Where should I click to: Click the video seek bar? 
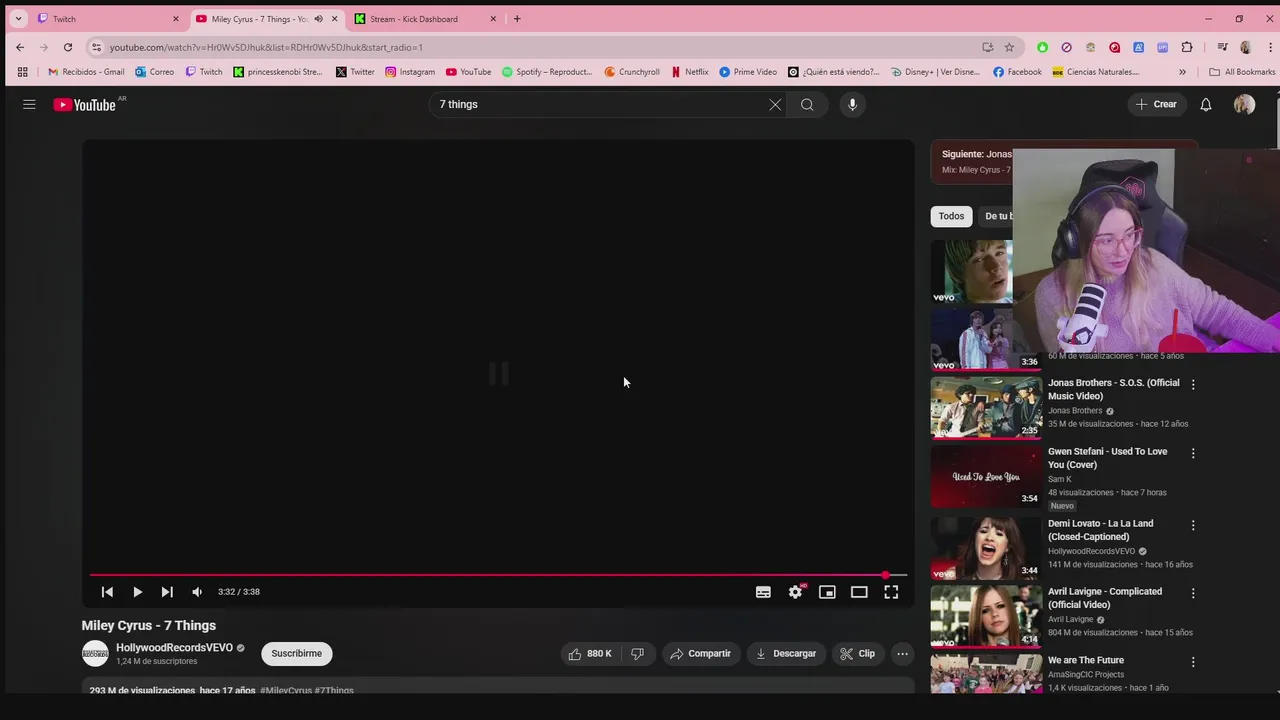click(x=498, y=575)
